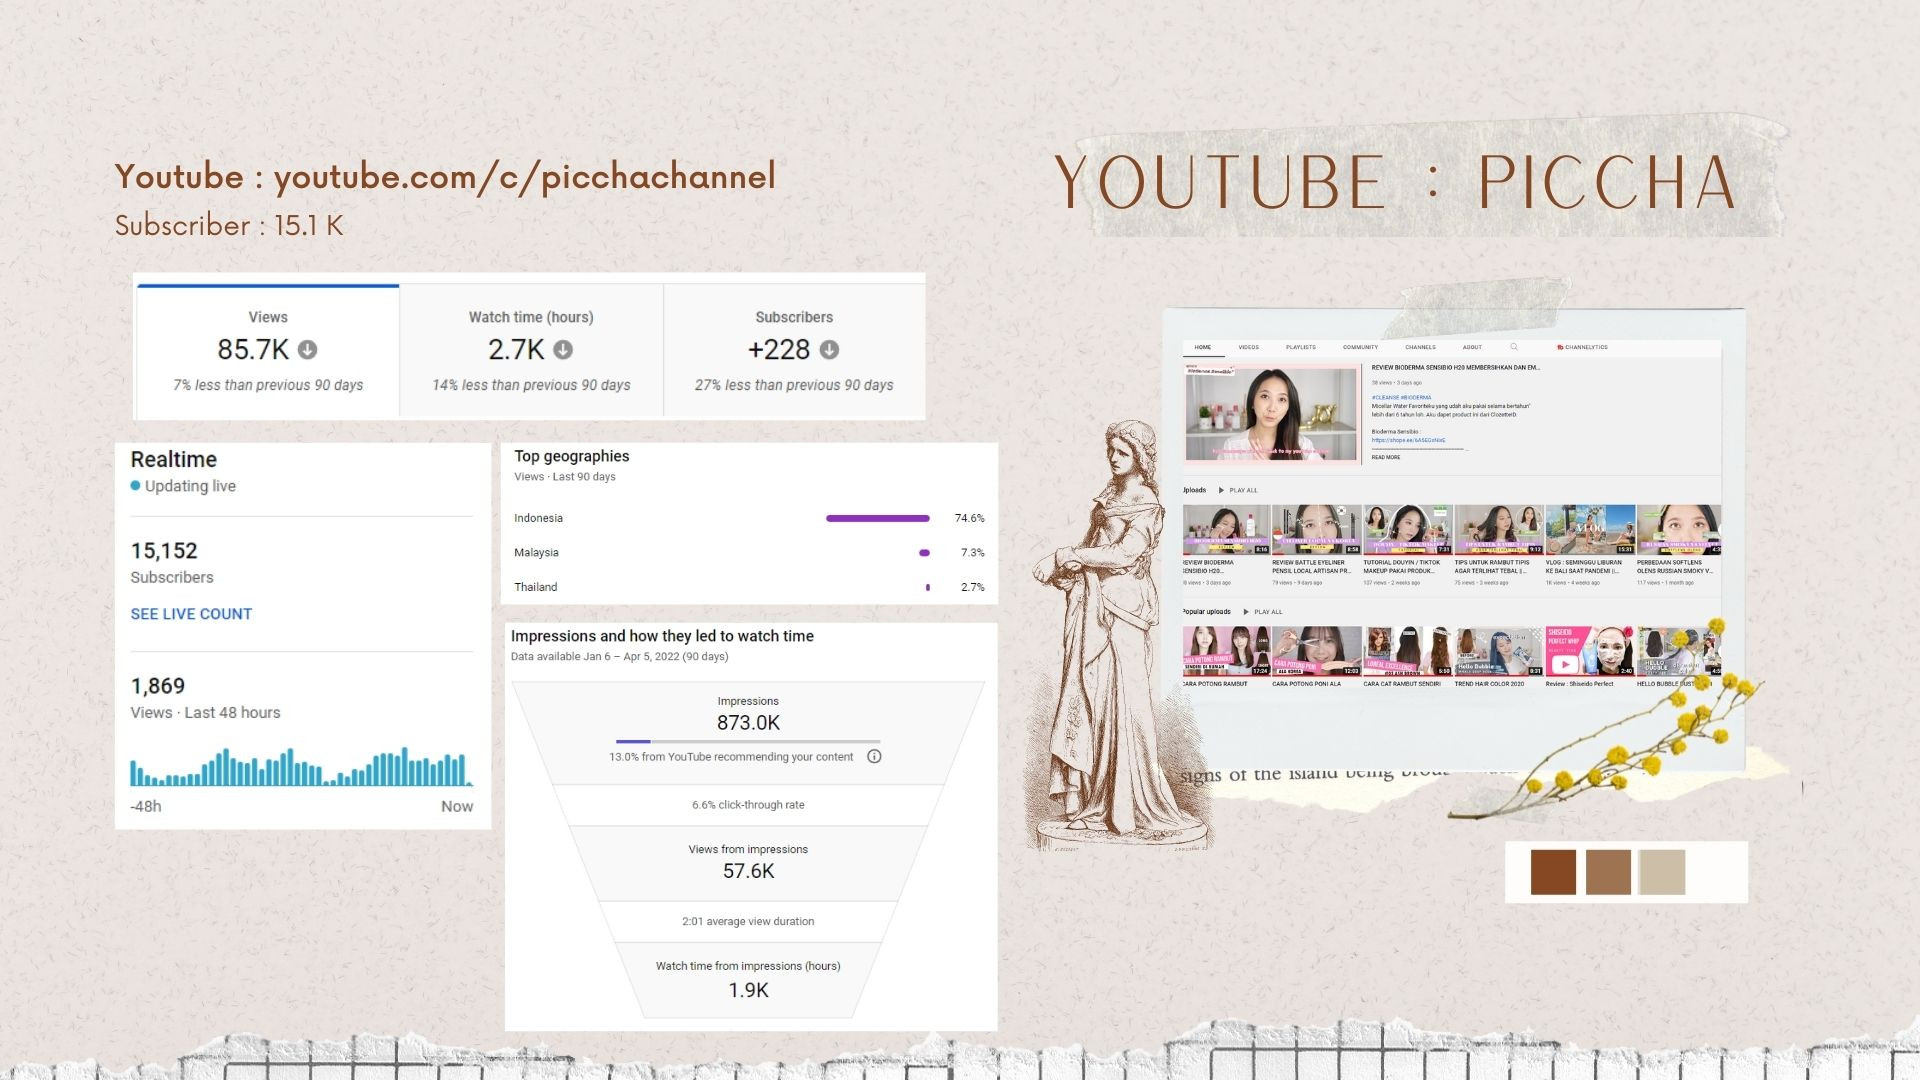
Task: Click the down-arrow icon beside +228 subscribers
Action: 829,350
